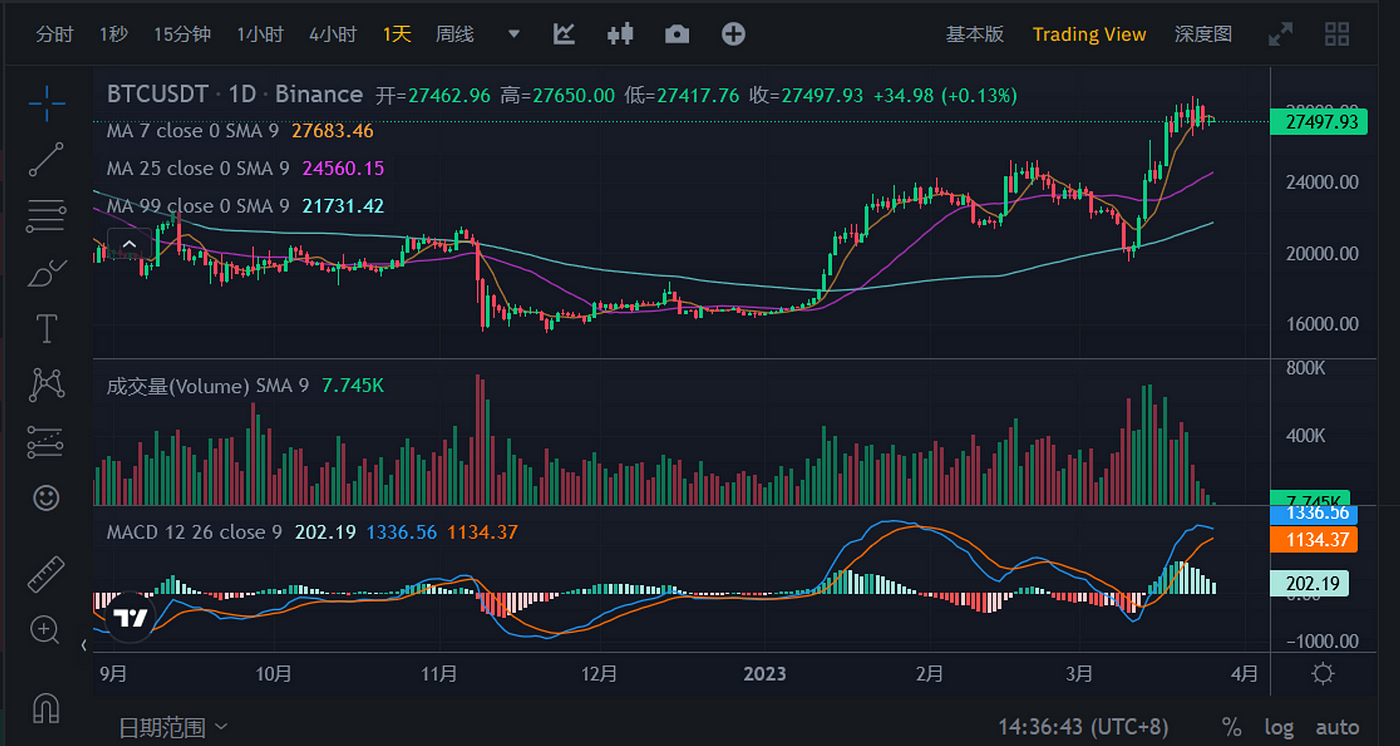Screen dimensions: 1400x746
Task: Activate the zoom magnifier tool
Action: point(46,630)
